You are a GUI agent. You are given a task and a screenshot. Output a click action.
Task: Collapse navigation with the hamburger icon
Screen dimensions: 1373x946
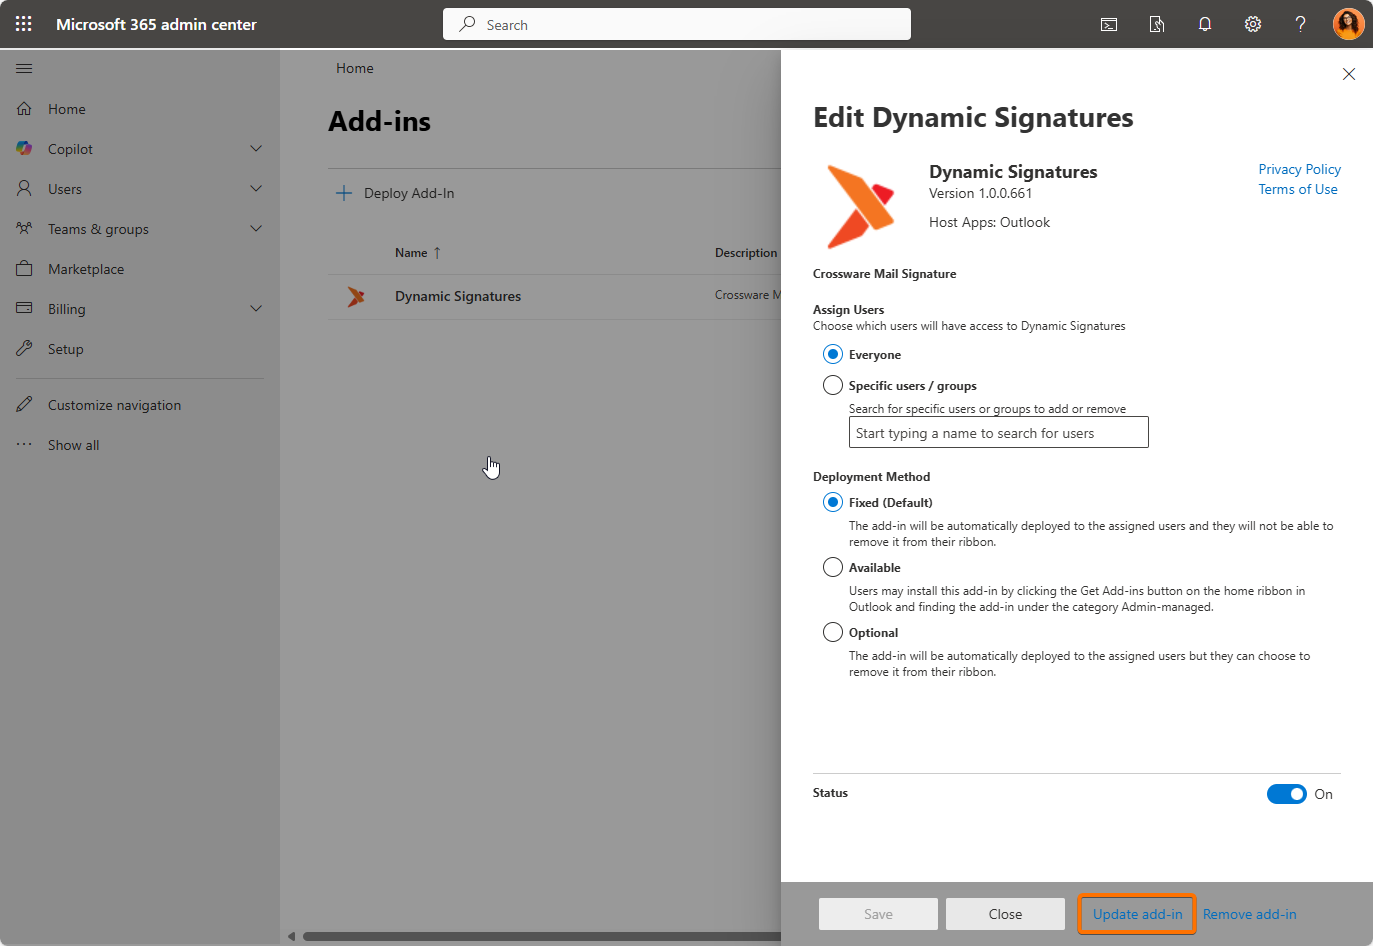click(24, 68)
